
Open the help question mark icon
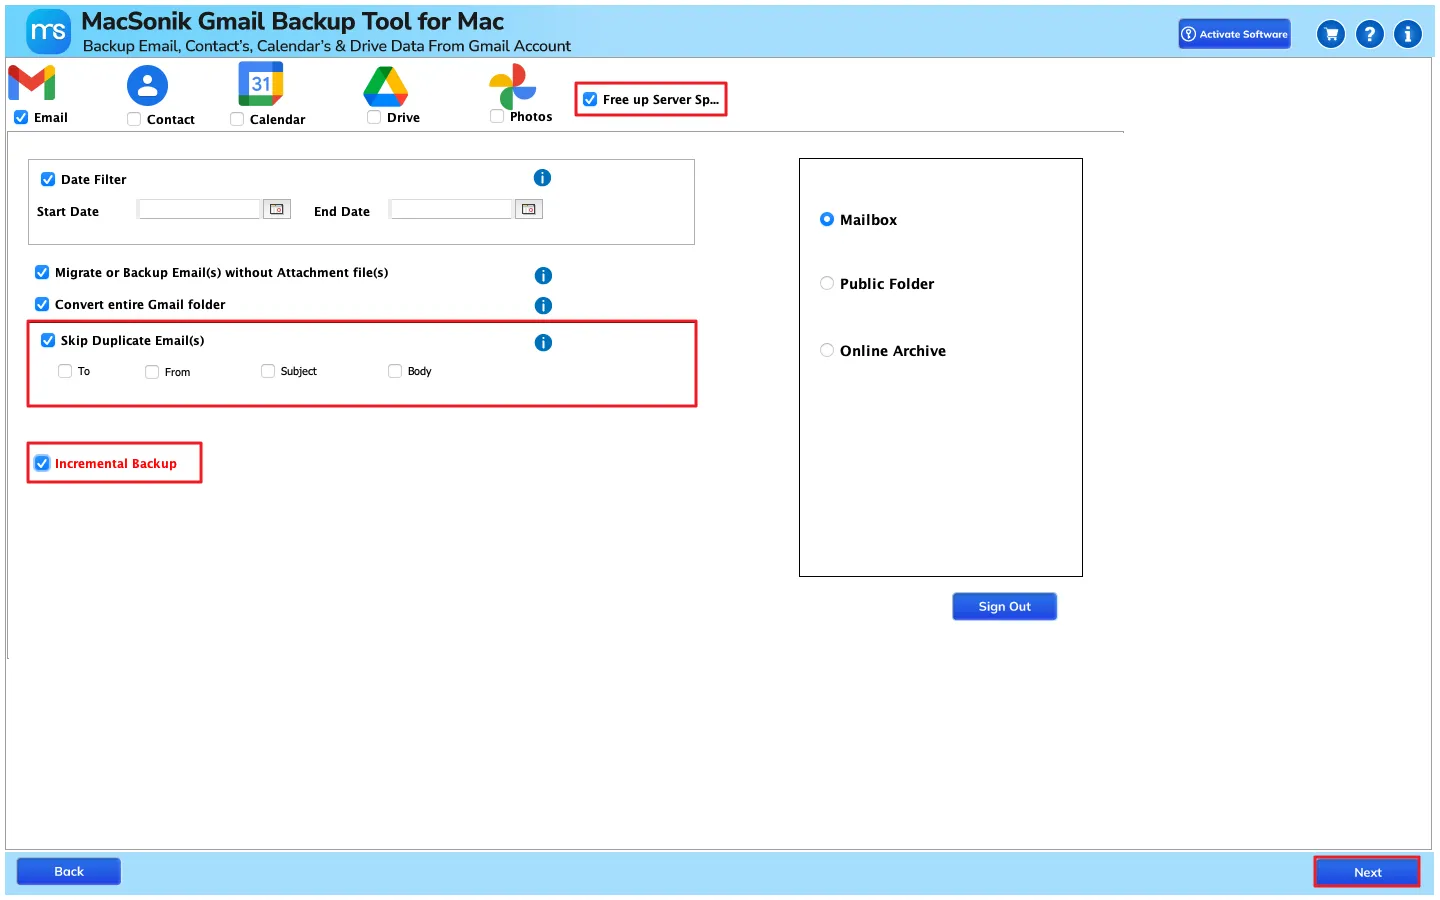(1370, 34)
